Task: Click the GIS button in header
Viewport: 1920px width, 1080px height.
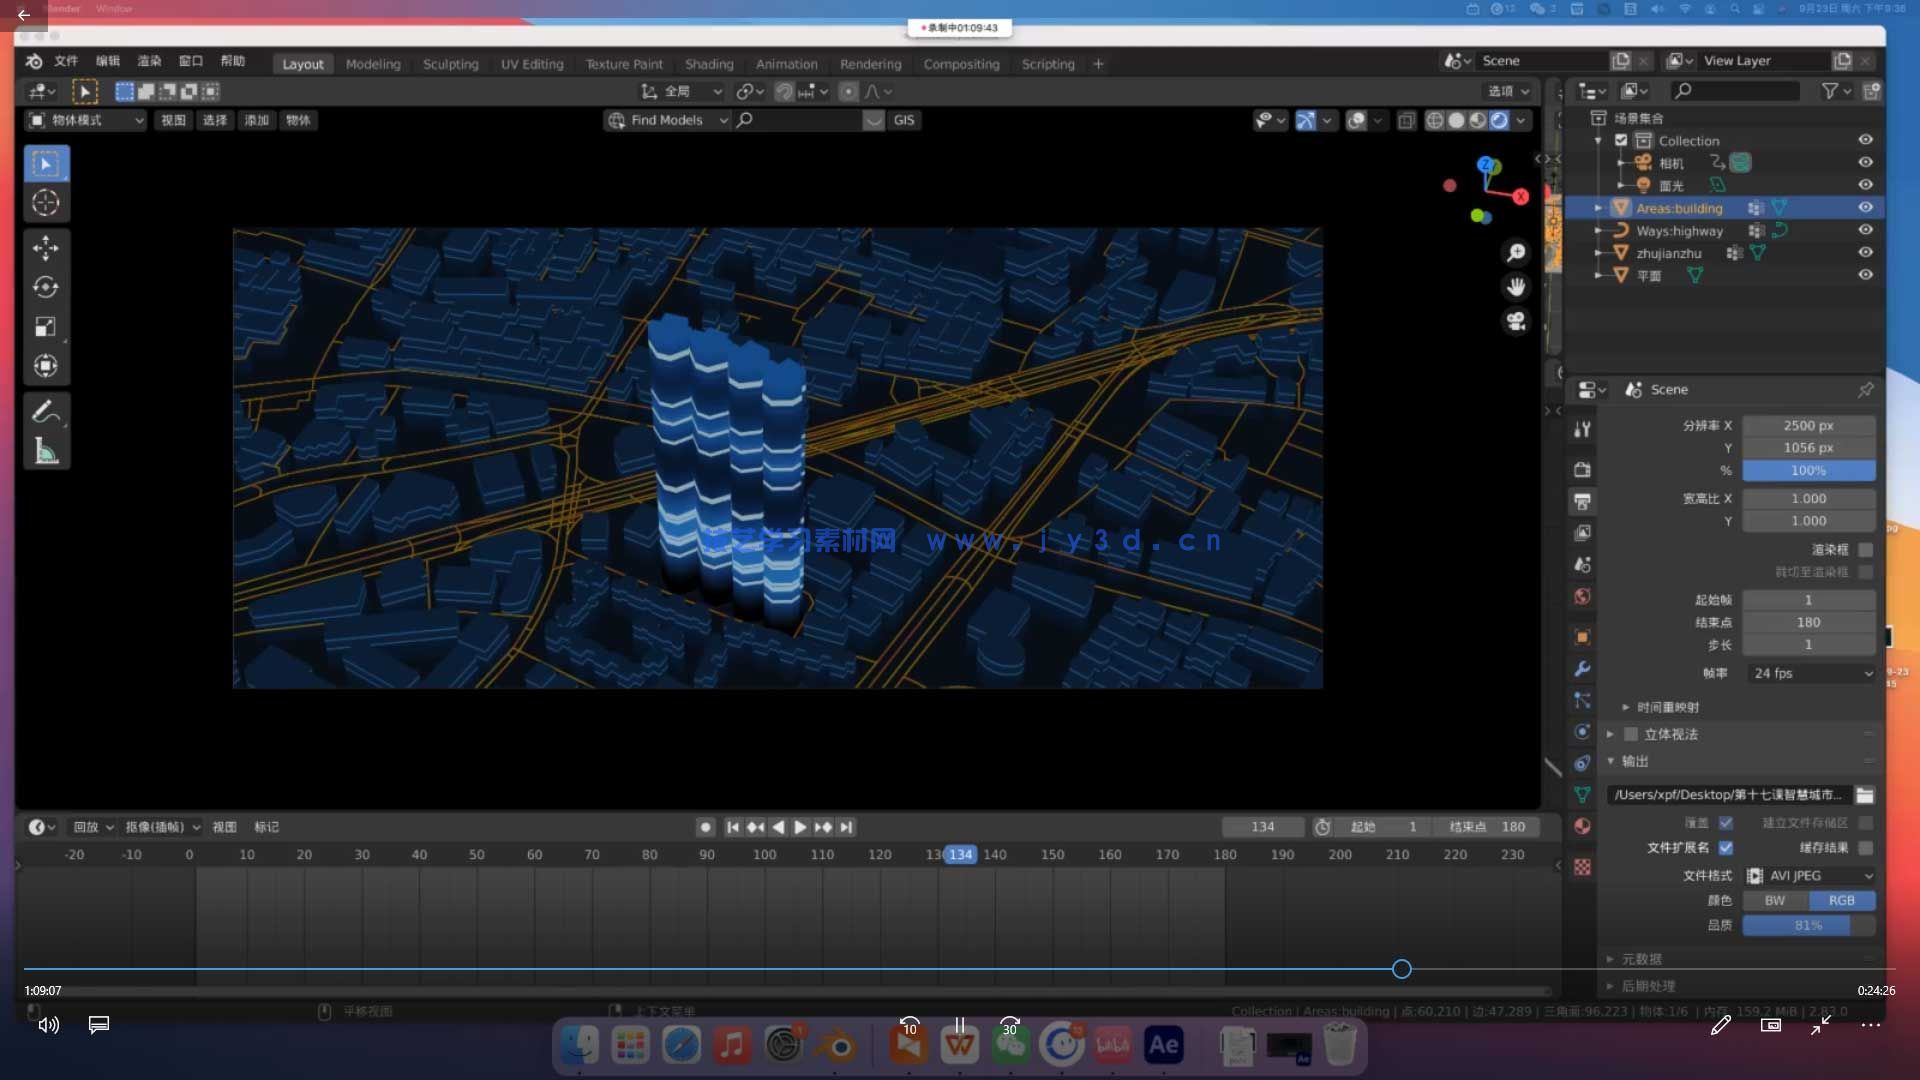Action: [x=904, y=120]
